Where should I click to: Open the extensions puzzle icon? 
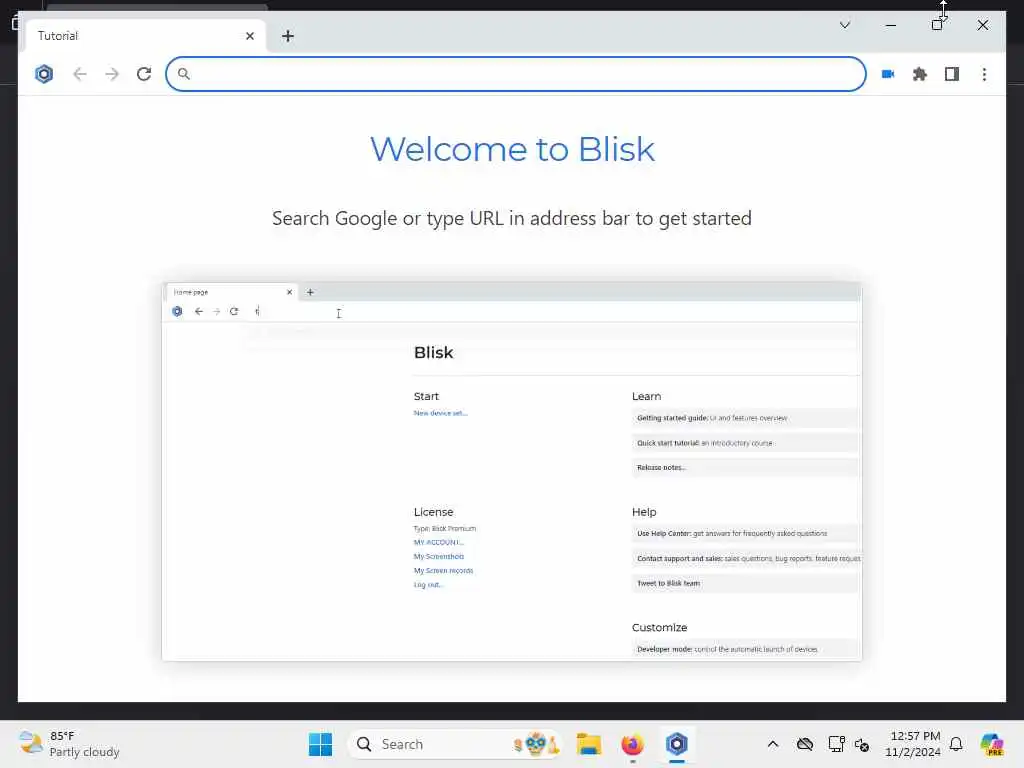tap(920, 74)
